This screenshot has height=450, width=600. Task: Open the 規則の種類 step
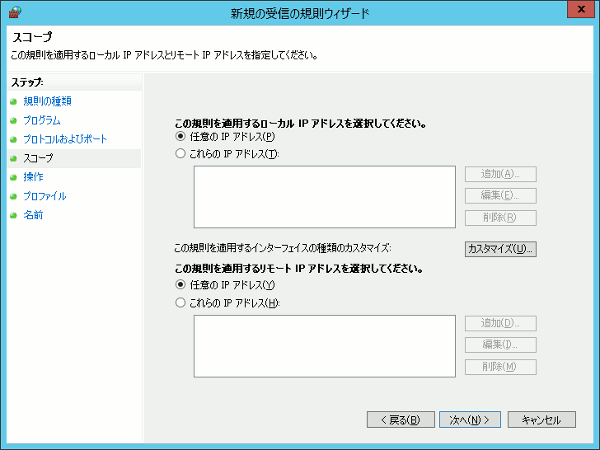coord(47,101)
